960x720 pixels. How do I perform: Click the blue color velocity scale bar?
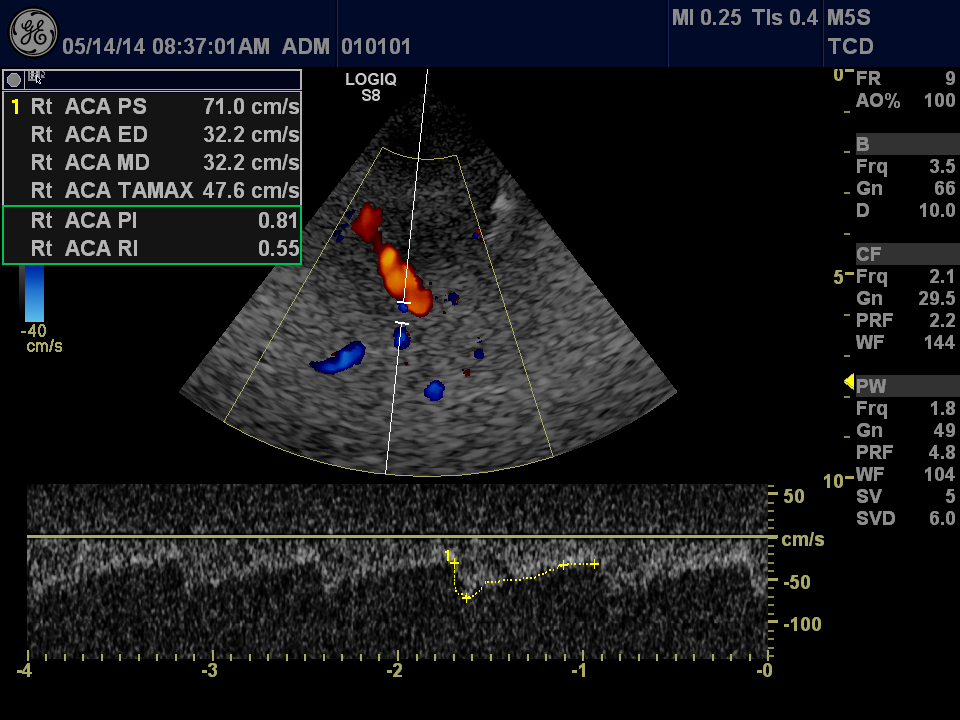(x=33, y=295)
